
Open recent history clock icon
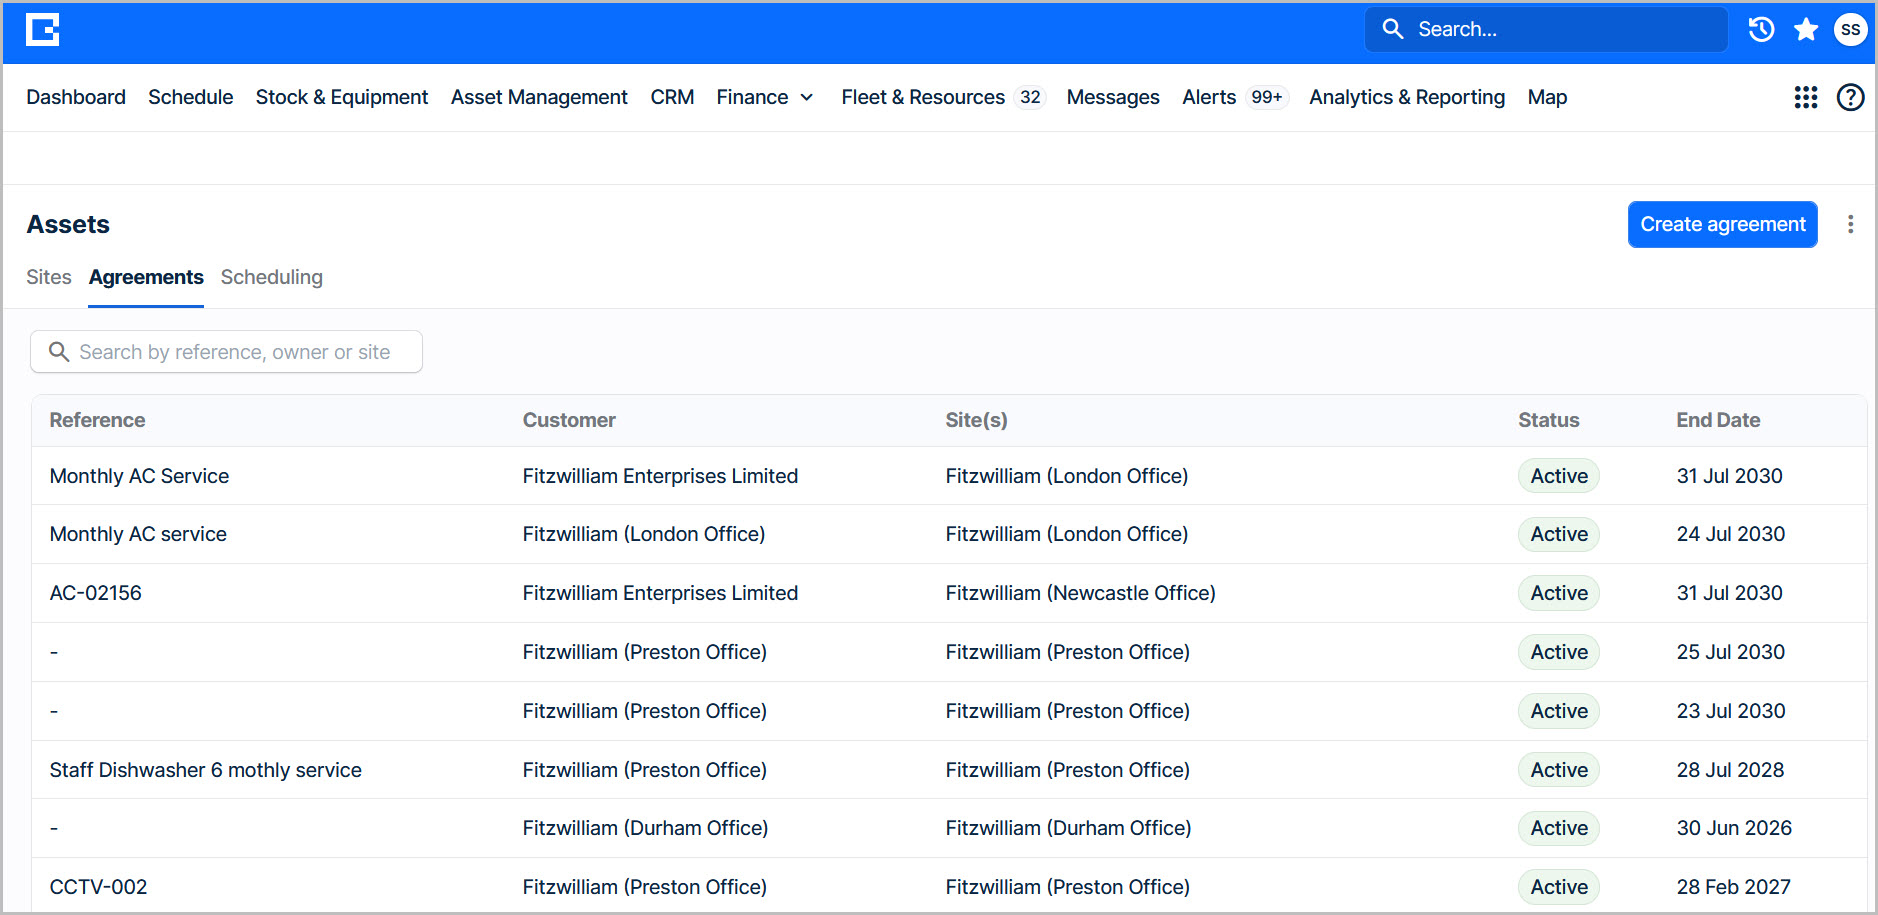(1761, 30)
